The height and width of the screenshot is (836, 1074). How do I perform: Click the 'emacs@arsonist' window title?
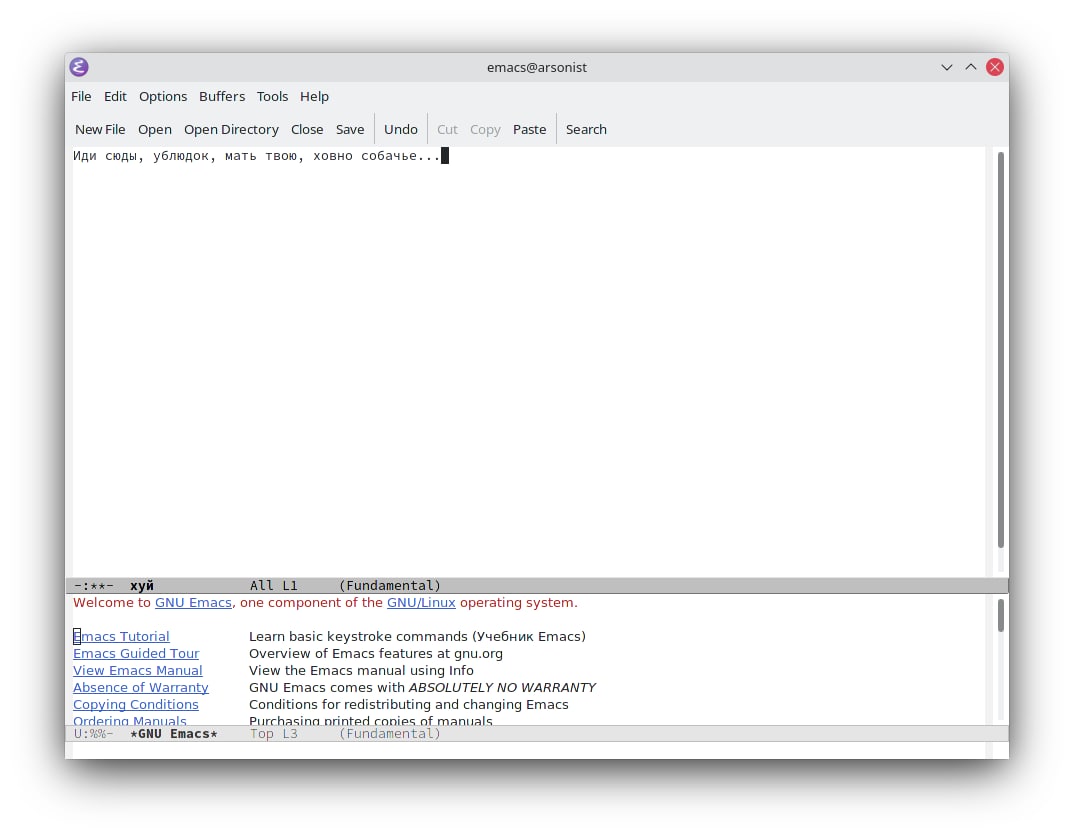coord(537,67)
